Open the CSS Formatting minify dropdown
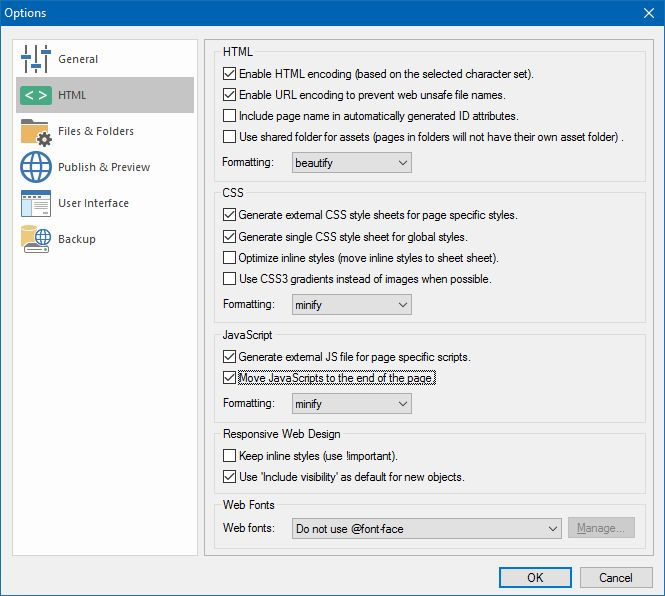Viewport: 665px width, 596px height. tap(352, 305)
